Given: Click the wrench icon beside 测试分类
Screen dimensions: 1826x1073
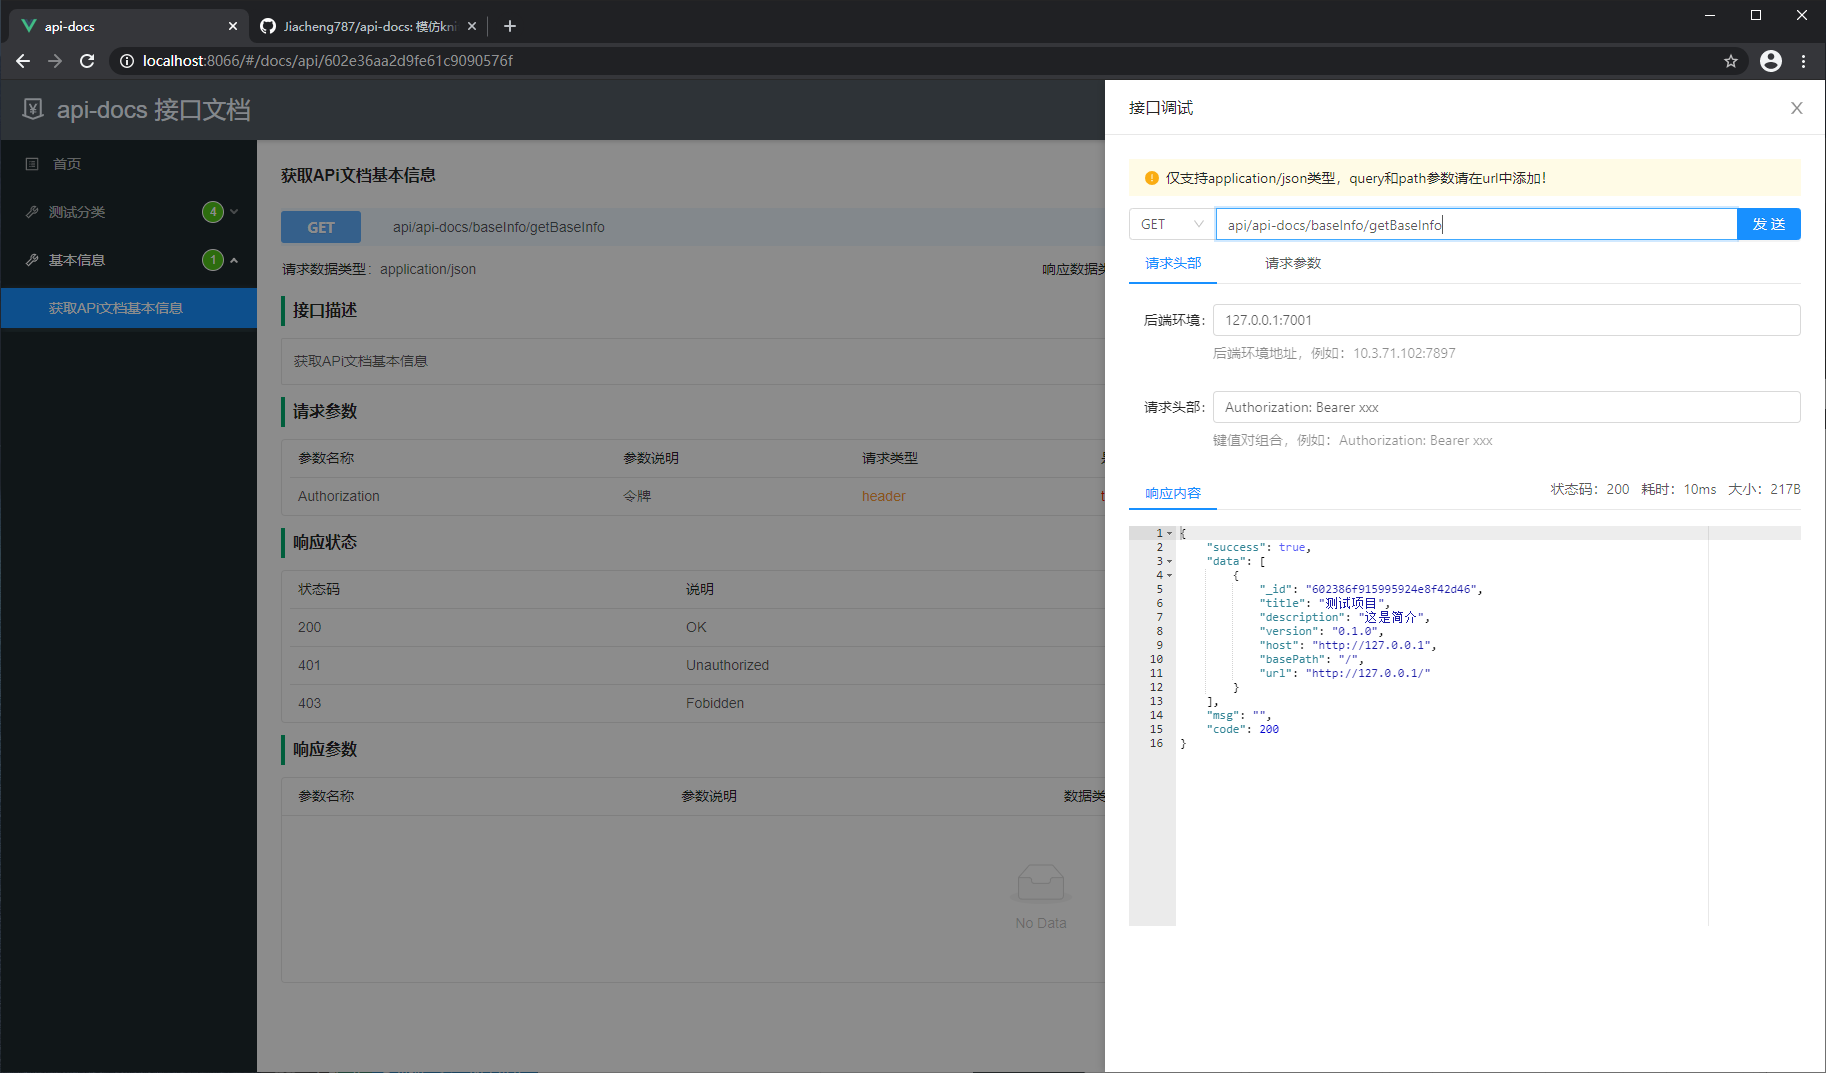Looking at the screenshot, I should (32, 212).
